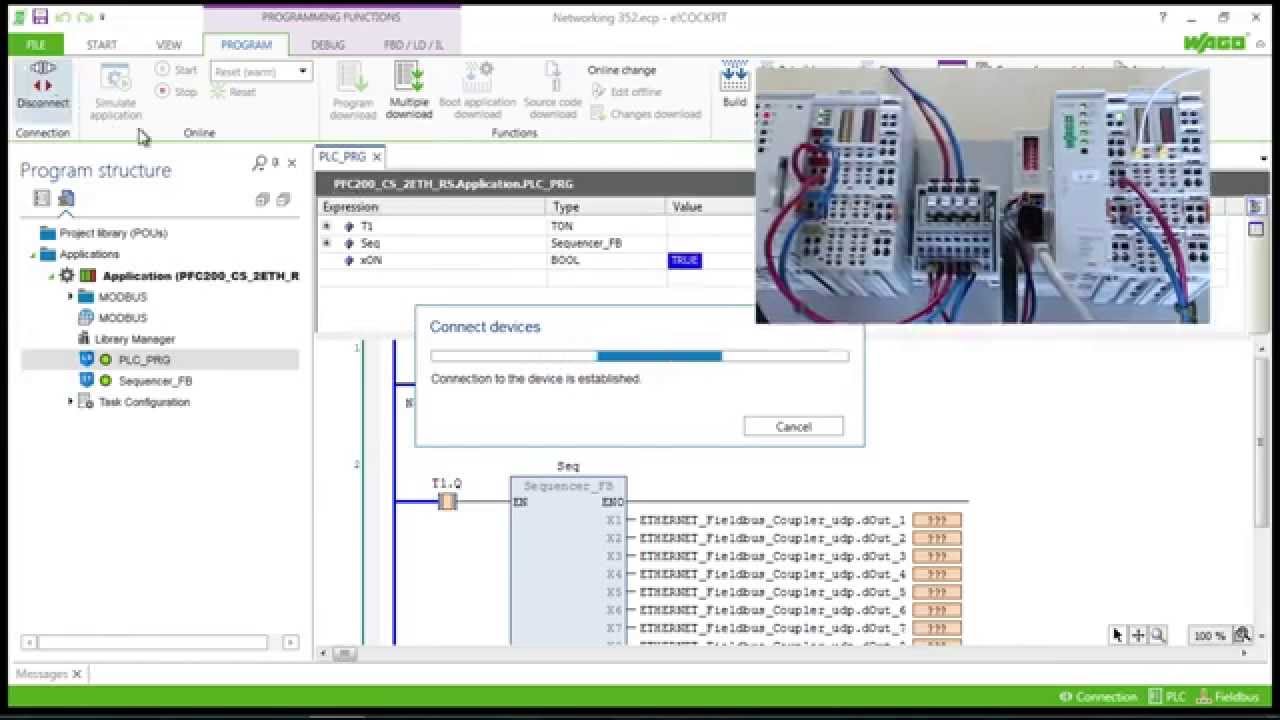This screenshot has width=1280, height=720.
Task: Click the Undo arrow in the quick access bar
Action: (62, 17)
